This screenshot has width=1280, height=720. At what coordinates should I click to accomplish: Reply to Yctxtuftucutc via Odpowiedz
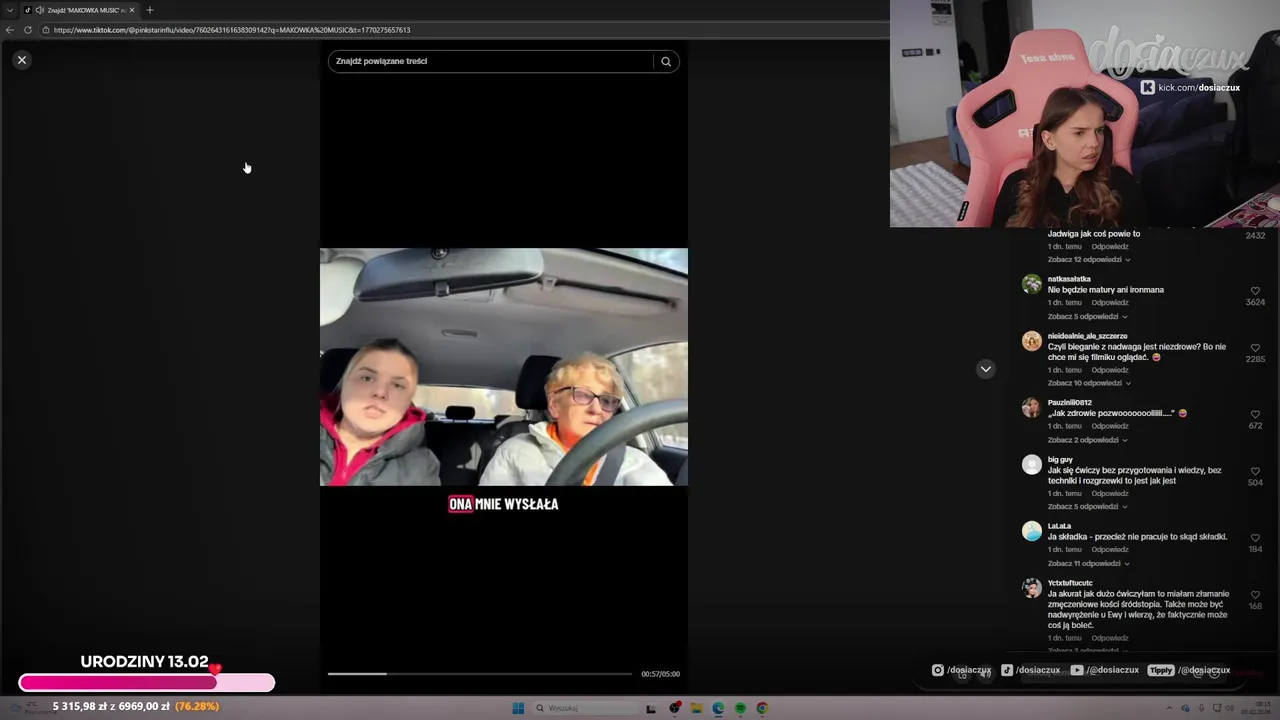1110,638
